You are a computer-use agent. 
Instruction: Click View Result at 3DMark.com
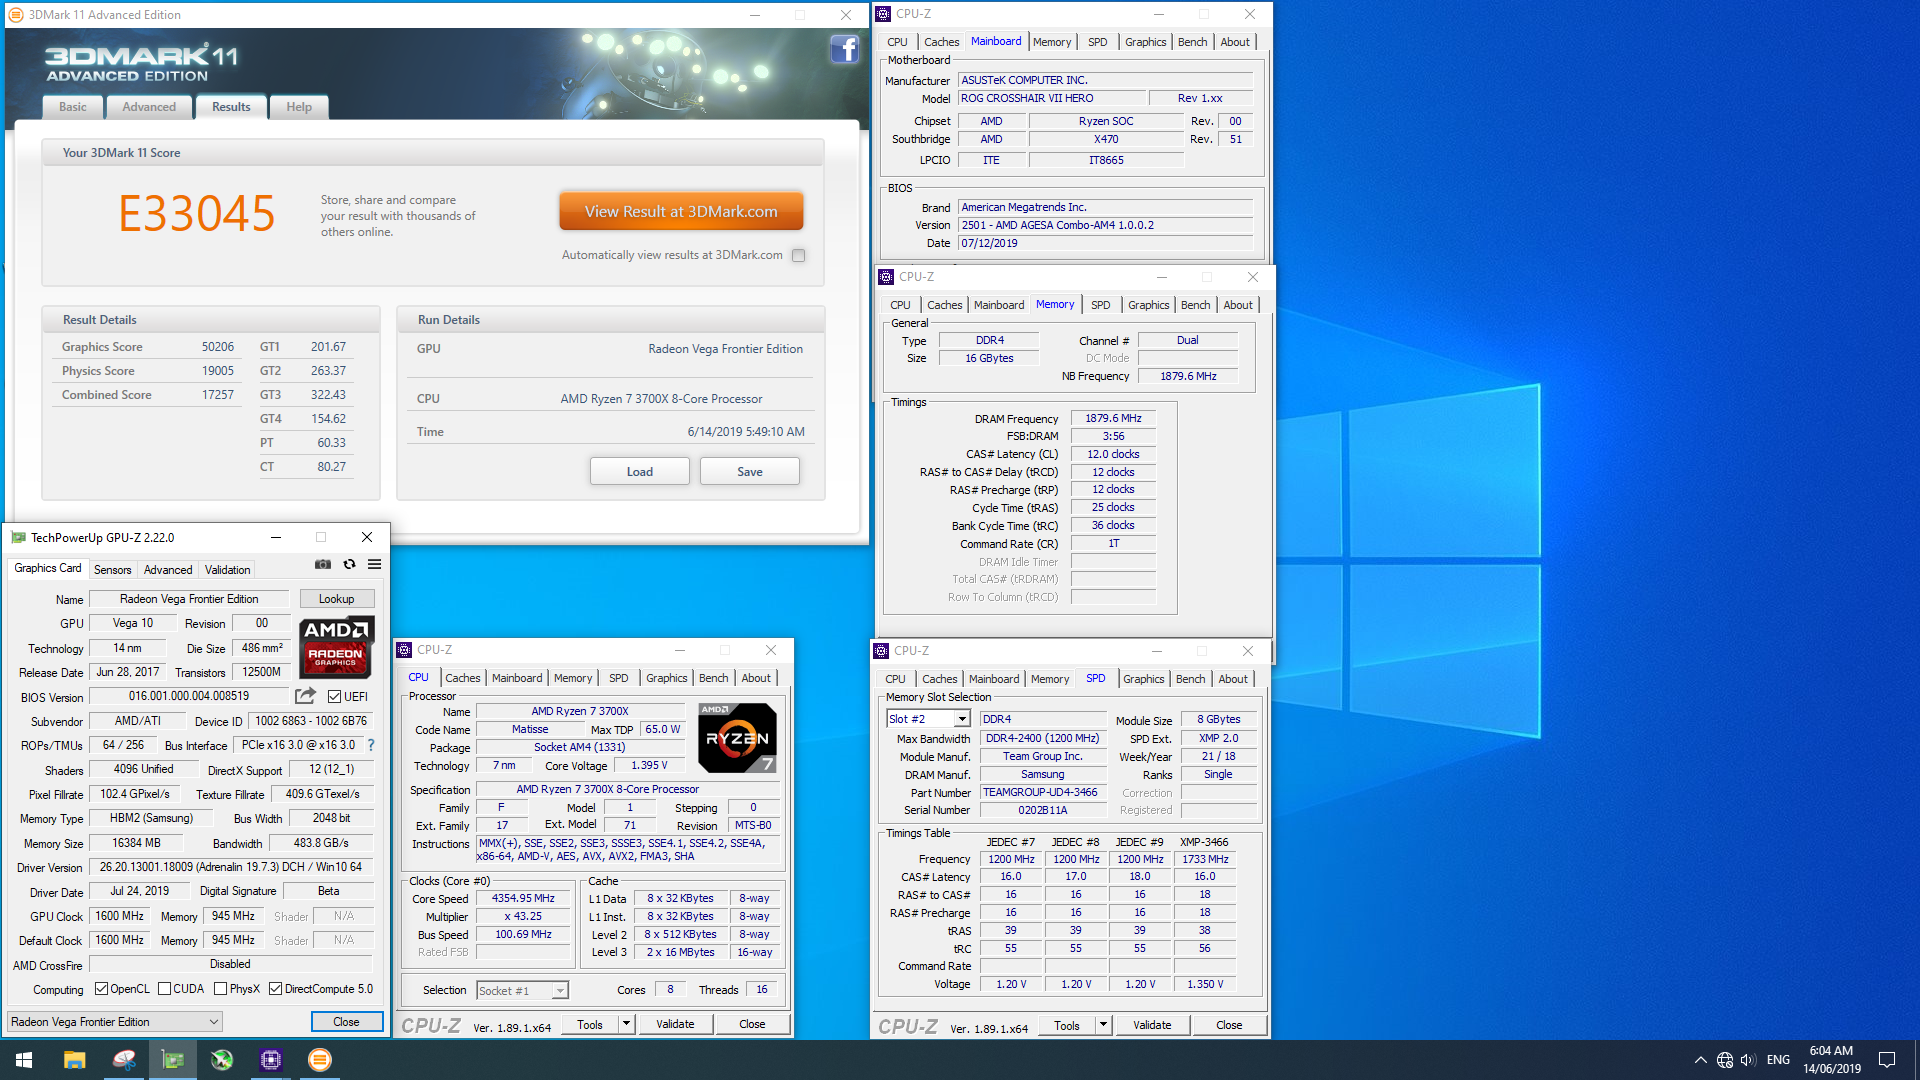[x=681, y=211]
